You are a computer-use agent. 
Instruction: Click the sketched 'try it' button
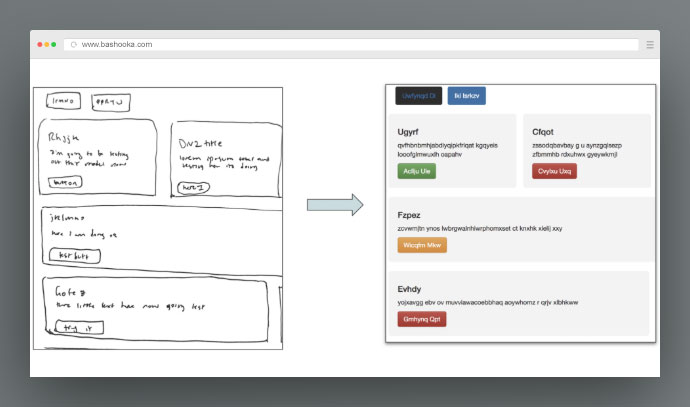(71, 327)
